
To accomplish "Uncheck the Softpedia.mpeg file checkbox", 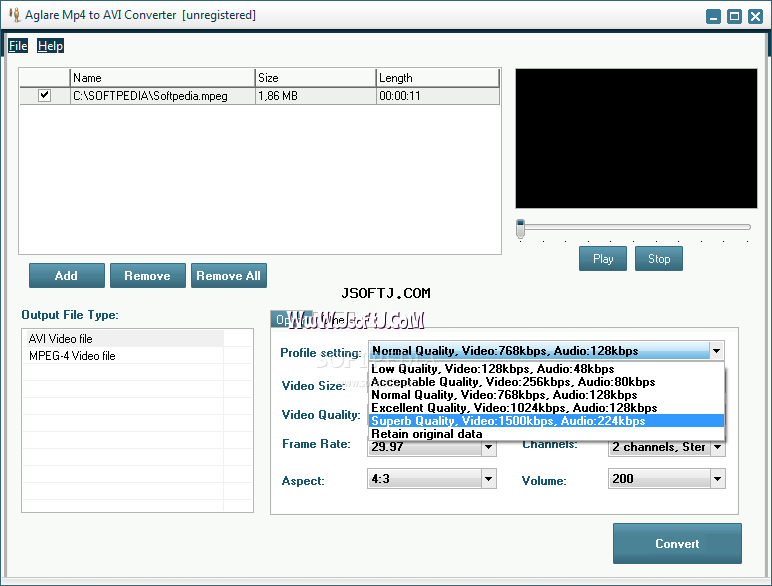I will 44,96.
